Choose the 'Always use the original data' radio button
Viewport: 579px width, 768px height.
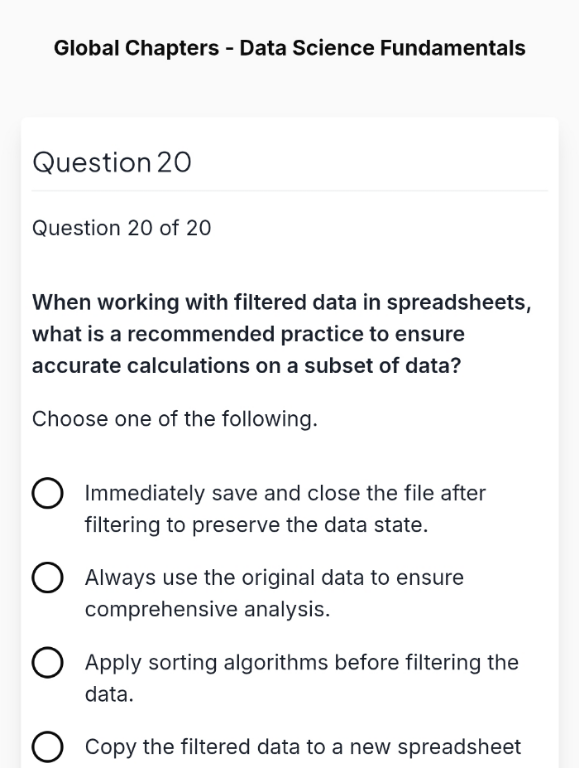[x=48, y=577]
